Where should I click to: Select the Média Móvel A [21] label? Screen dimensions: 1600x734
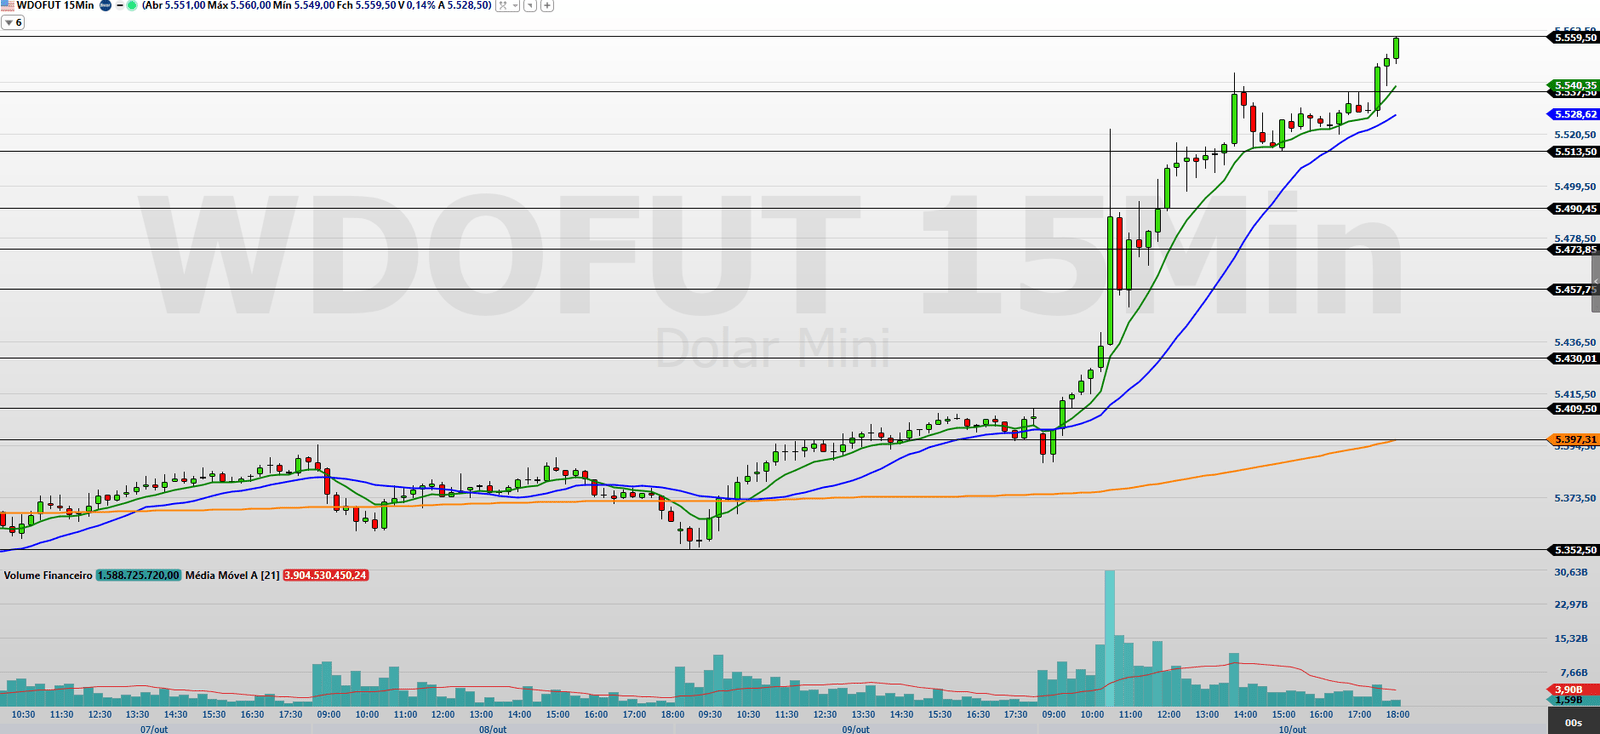(232, 575)
